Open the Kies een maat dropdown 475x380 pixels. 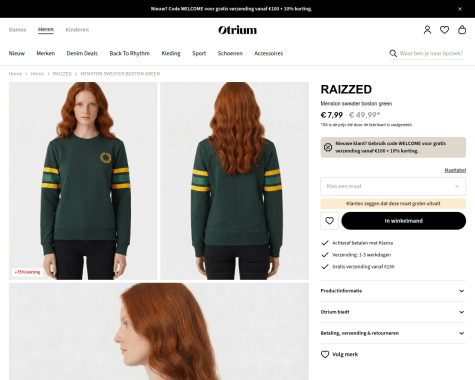coord(393,186)
